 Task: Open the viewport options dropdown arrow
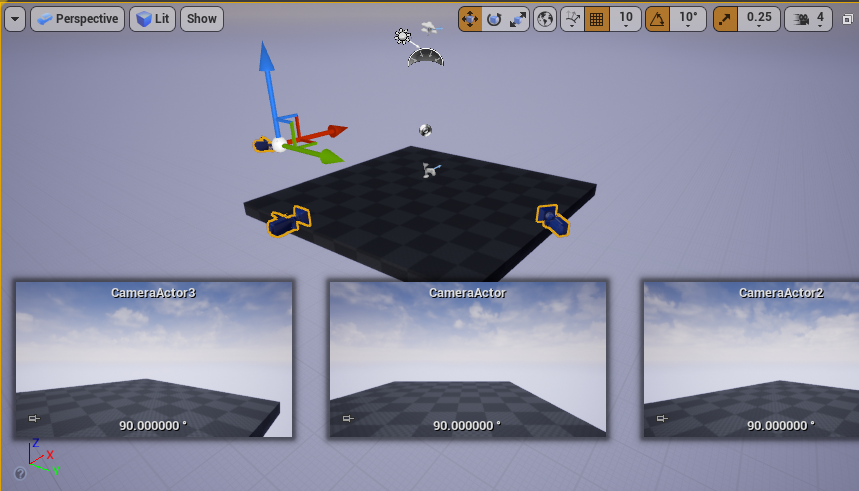[x=15, y=19]
